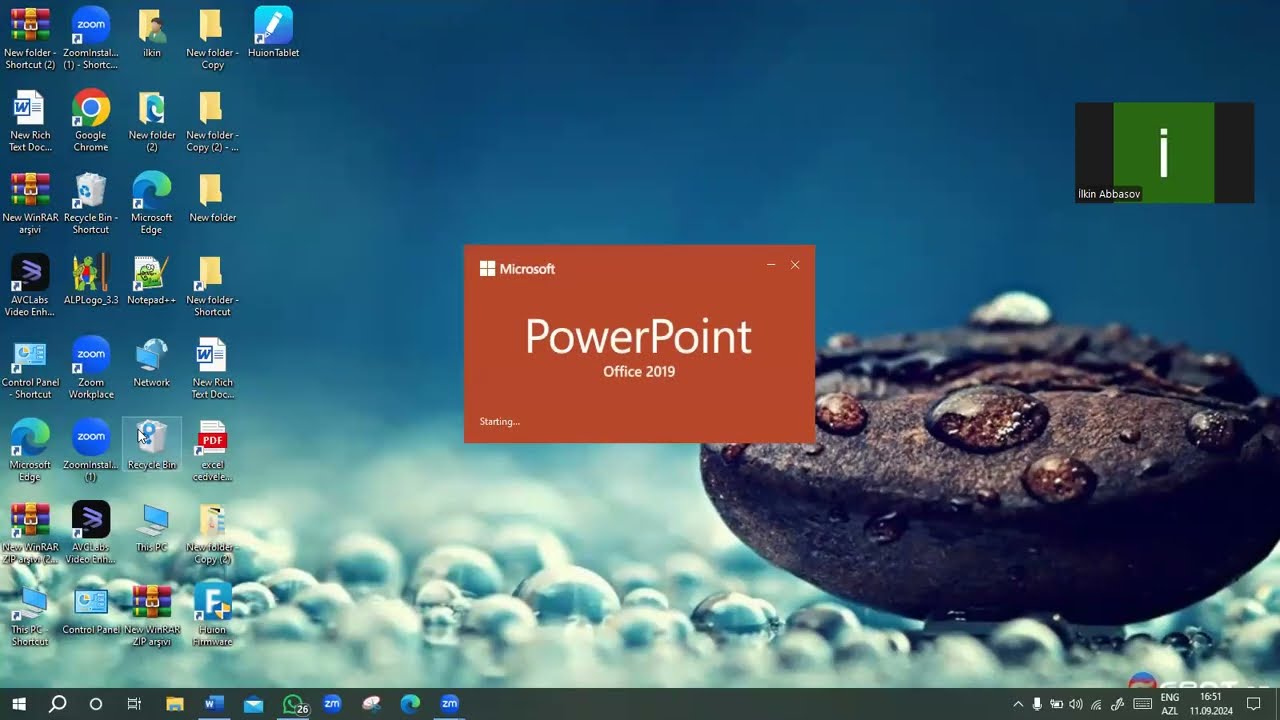Switch the ENG AZL input language

pos(1169,704)
